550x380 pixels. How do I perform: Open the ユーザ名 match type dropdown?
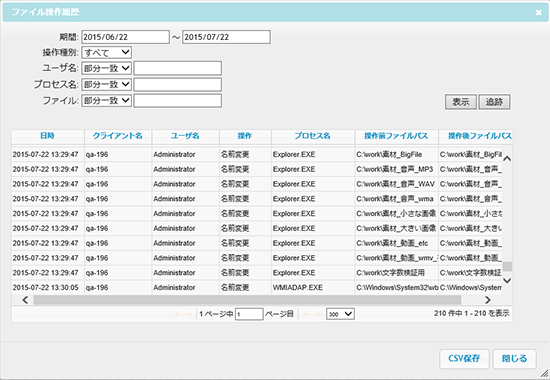[107, 68]
